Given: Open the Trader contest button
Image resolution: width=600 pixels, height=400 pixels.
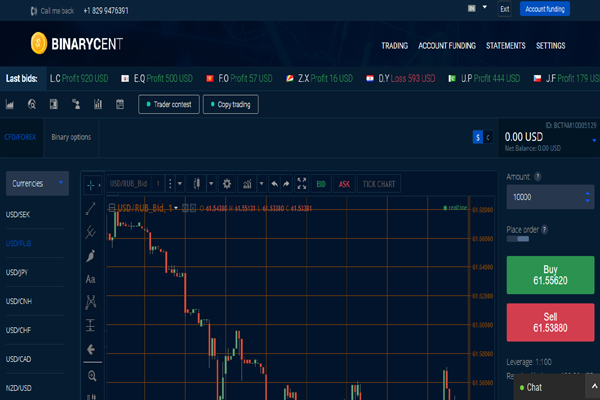Looking at the screenshot, I should [x=169, y=104].
